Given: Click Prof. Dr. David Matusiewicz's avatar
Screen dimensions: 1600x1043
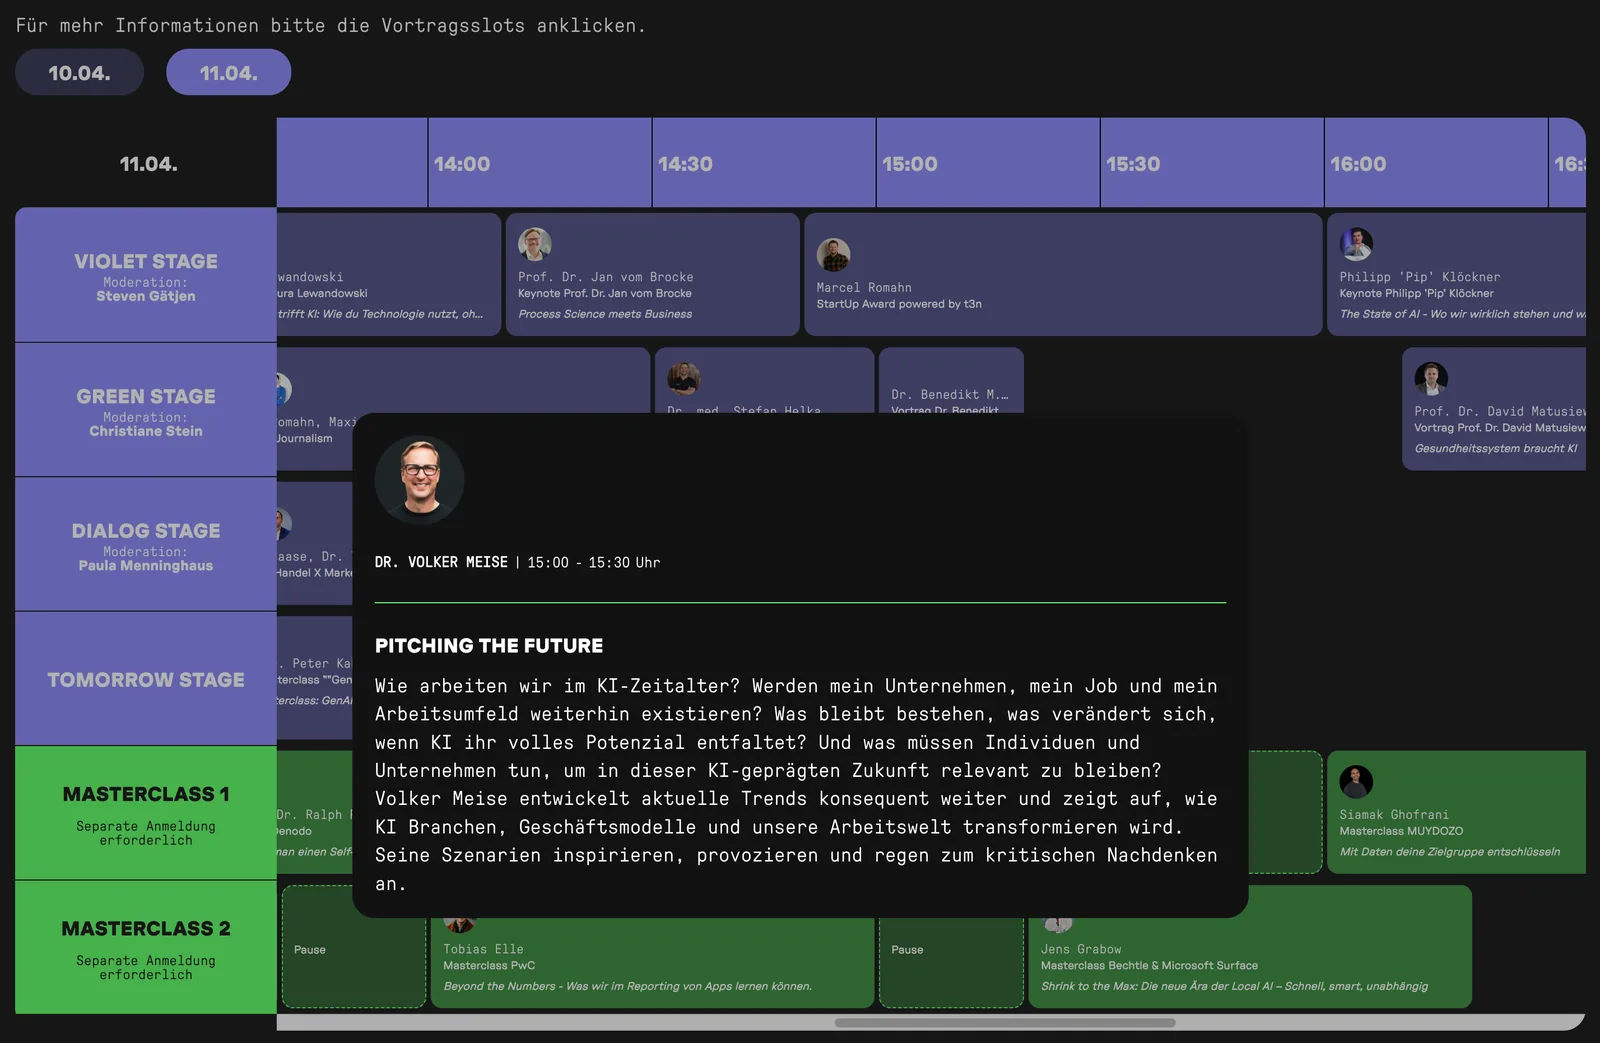Looking at the screenshot, I should 1431,378.
